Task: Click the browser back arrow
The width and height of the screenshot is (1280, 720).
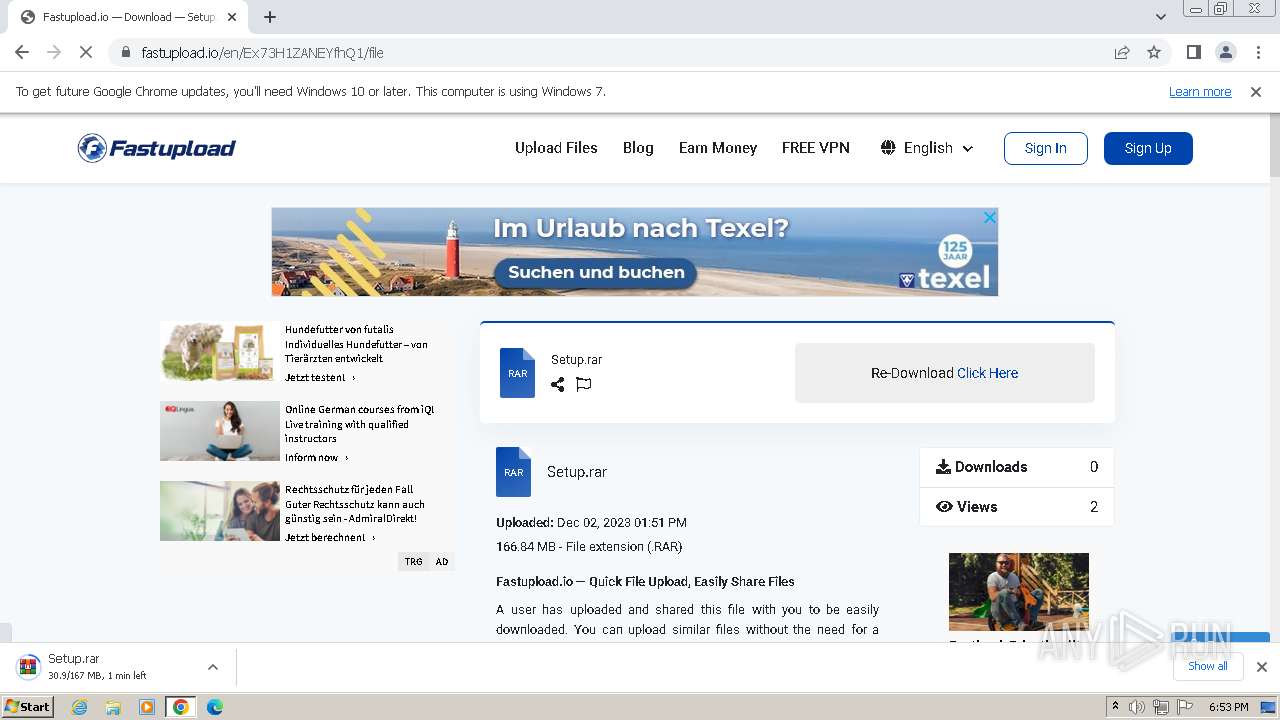Action: coord(22,52)
